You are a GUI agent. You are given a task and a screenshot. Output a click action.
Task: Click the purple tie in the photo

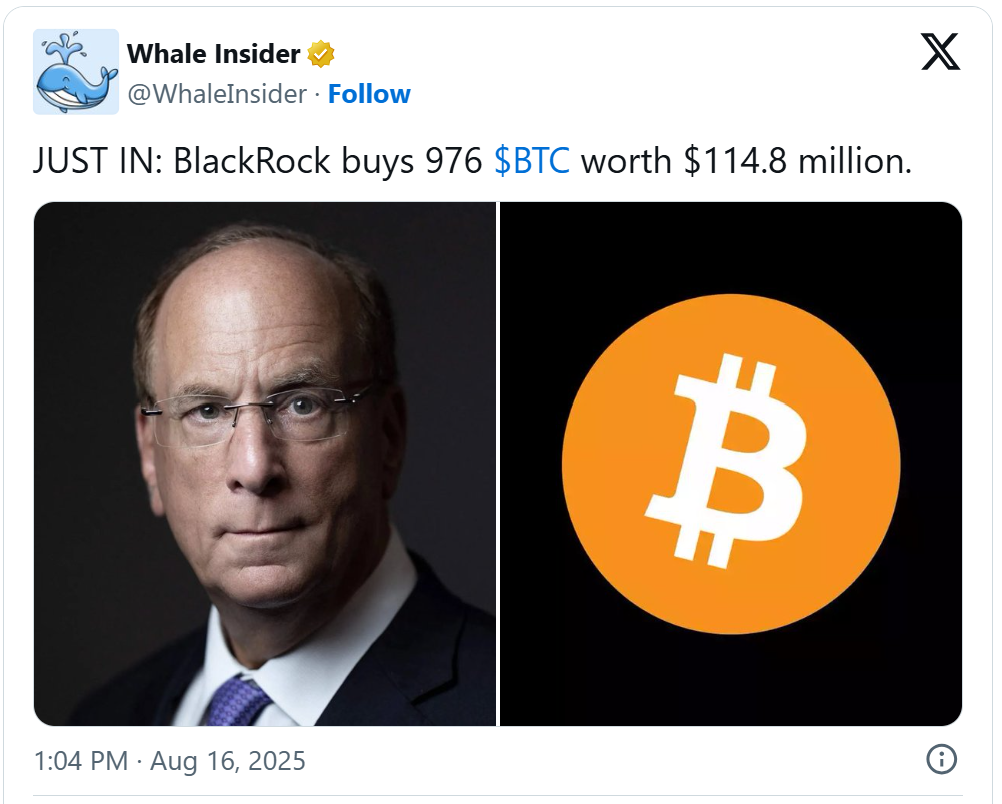236,701
